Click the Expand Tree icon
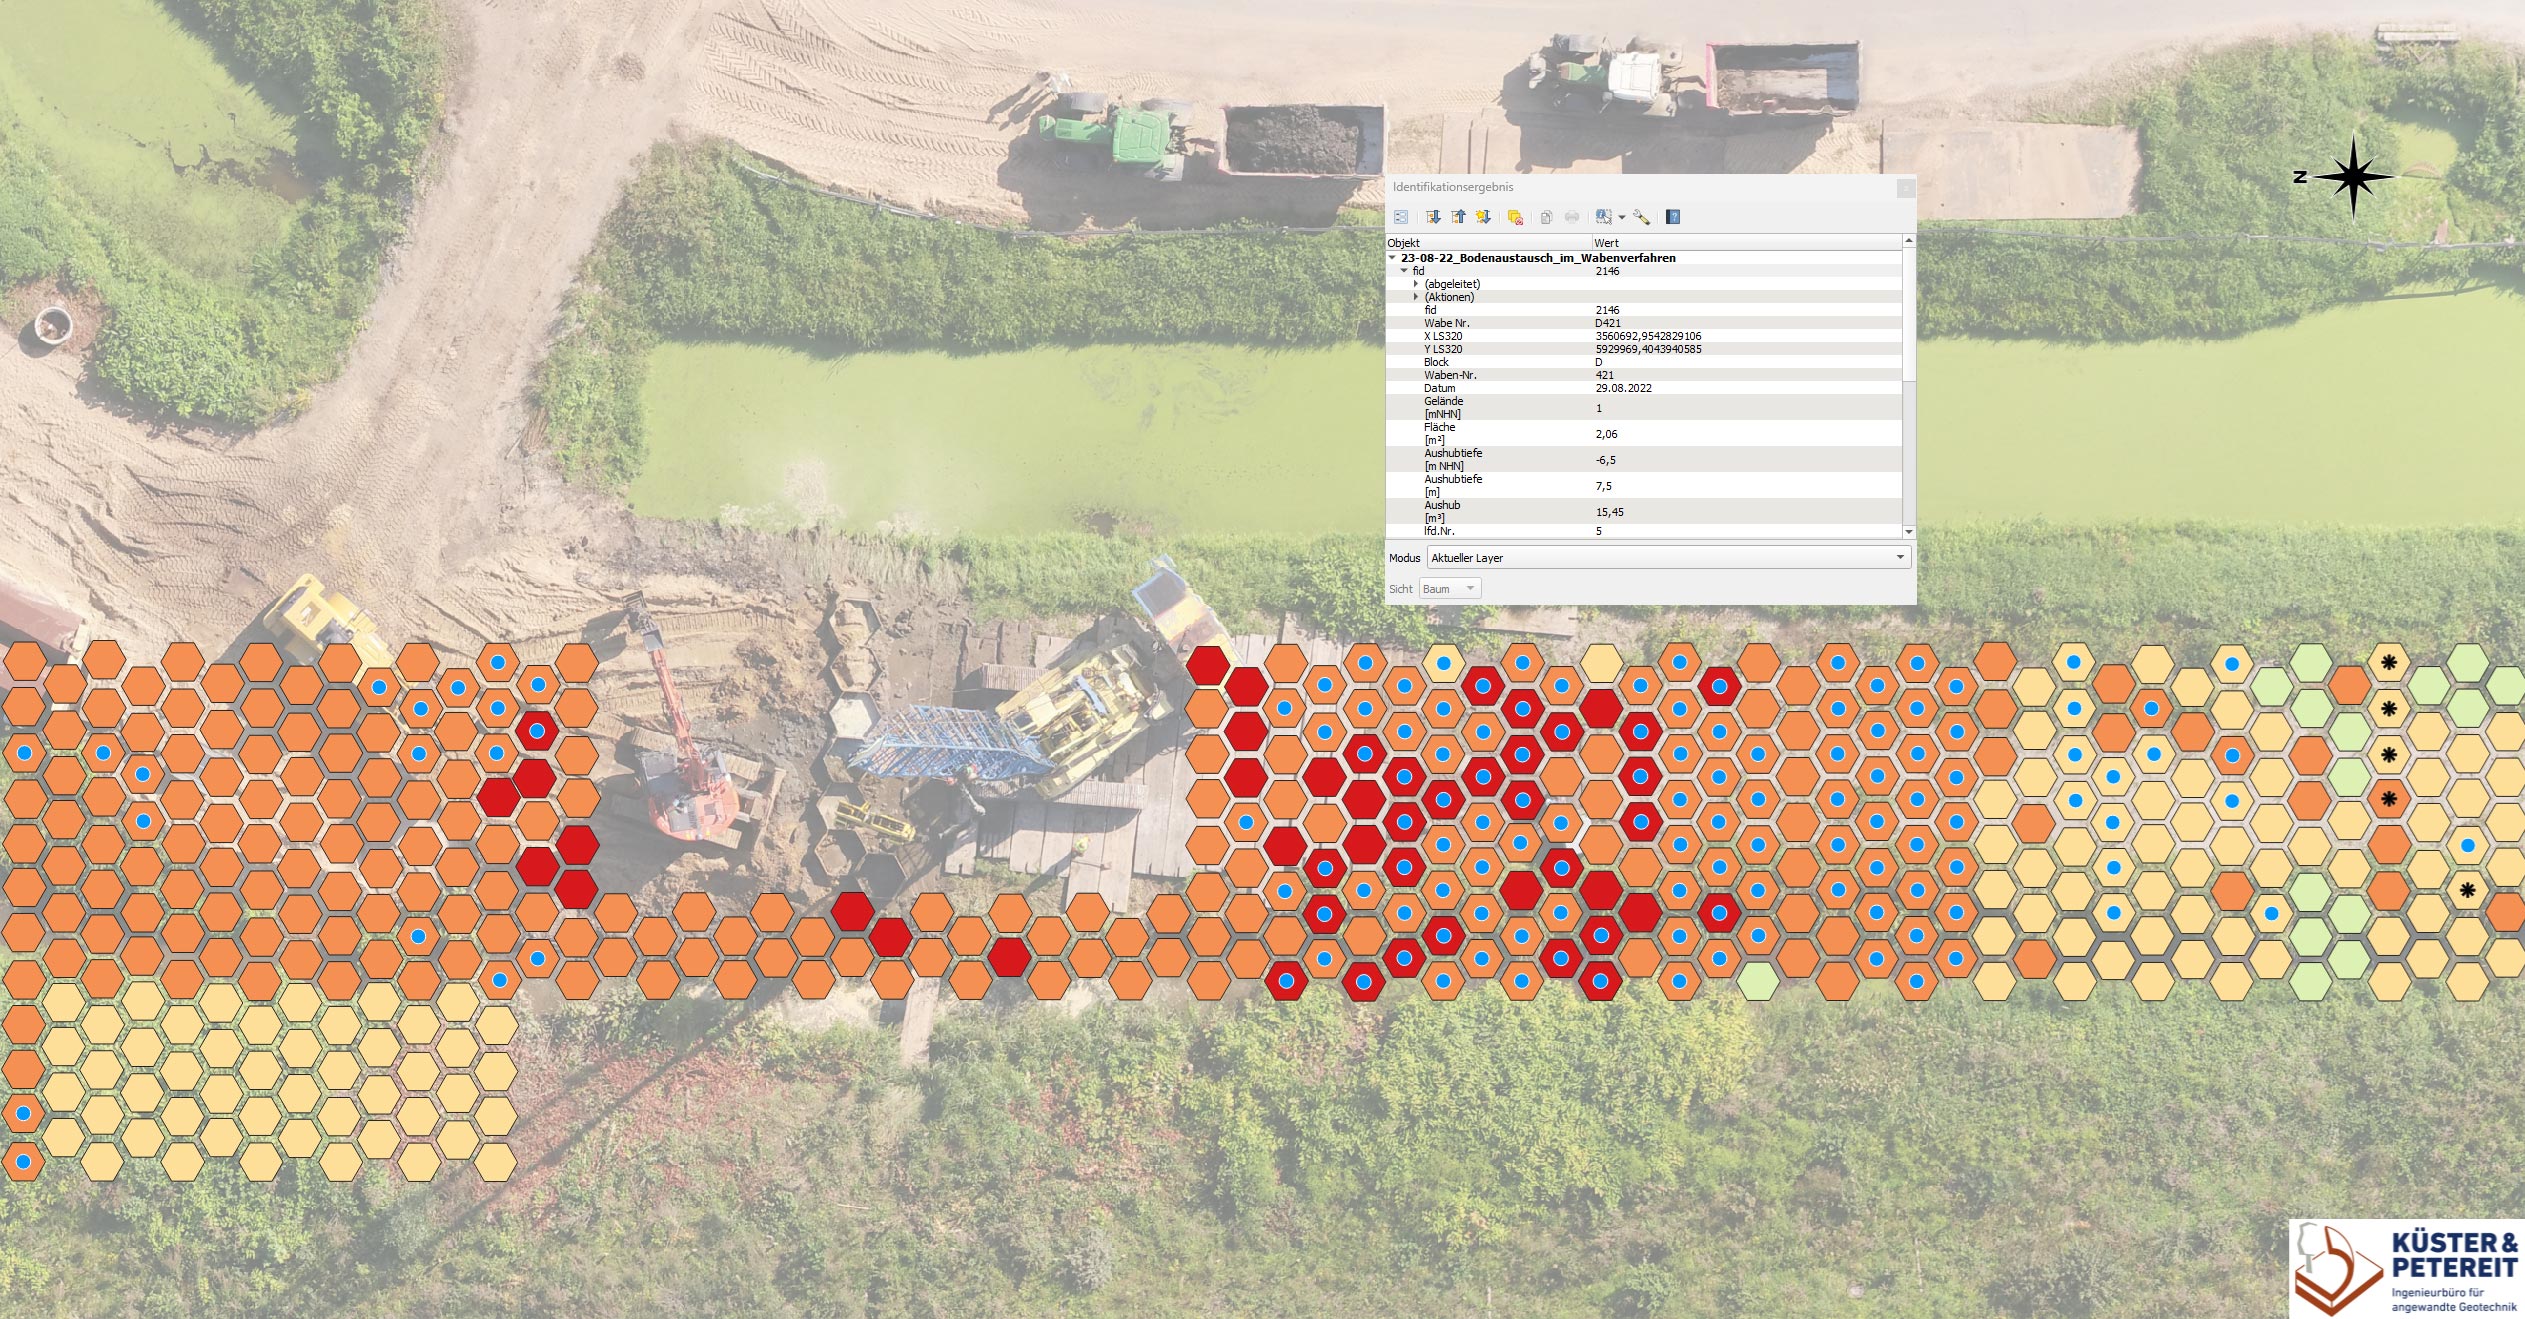The height and width of the screenshot is (1319, 2525). [1433, 217]
